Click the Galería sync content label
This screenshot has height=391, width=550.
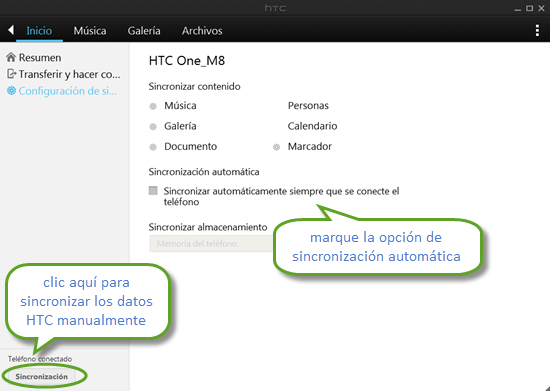180,126
